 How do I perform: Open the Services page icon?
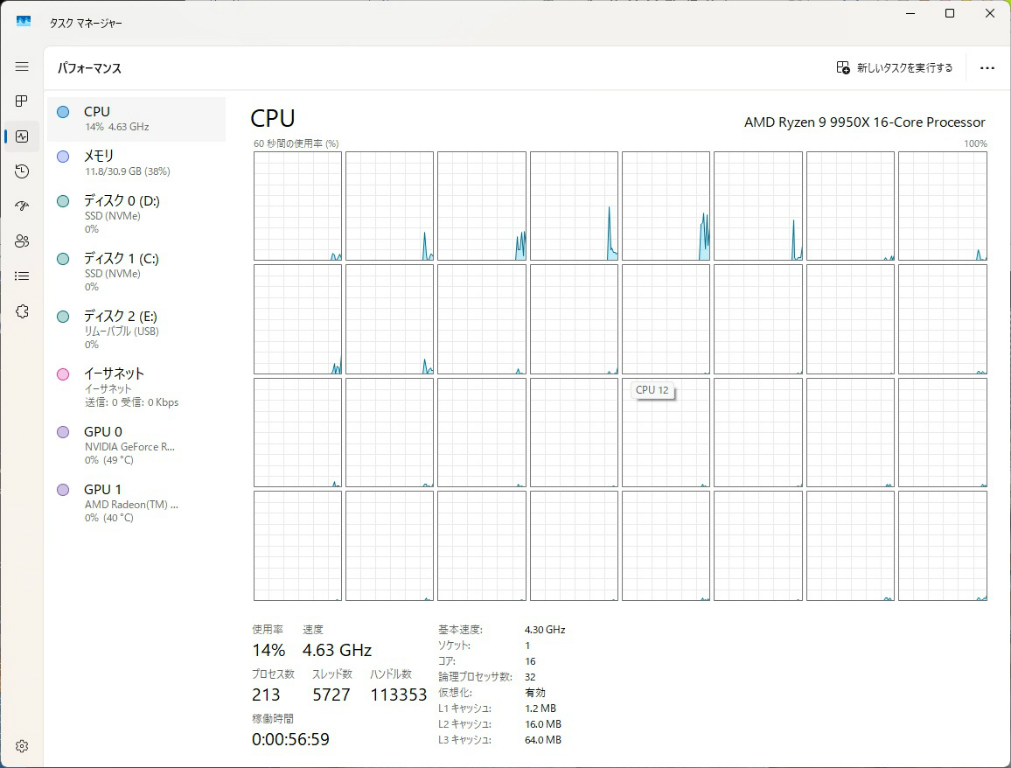[x=21, y=311]
